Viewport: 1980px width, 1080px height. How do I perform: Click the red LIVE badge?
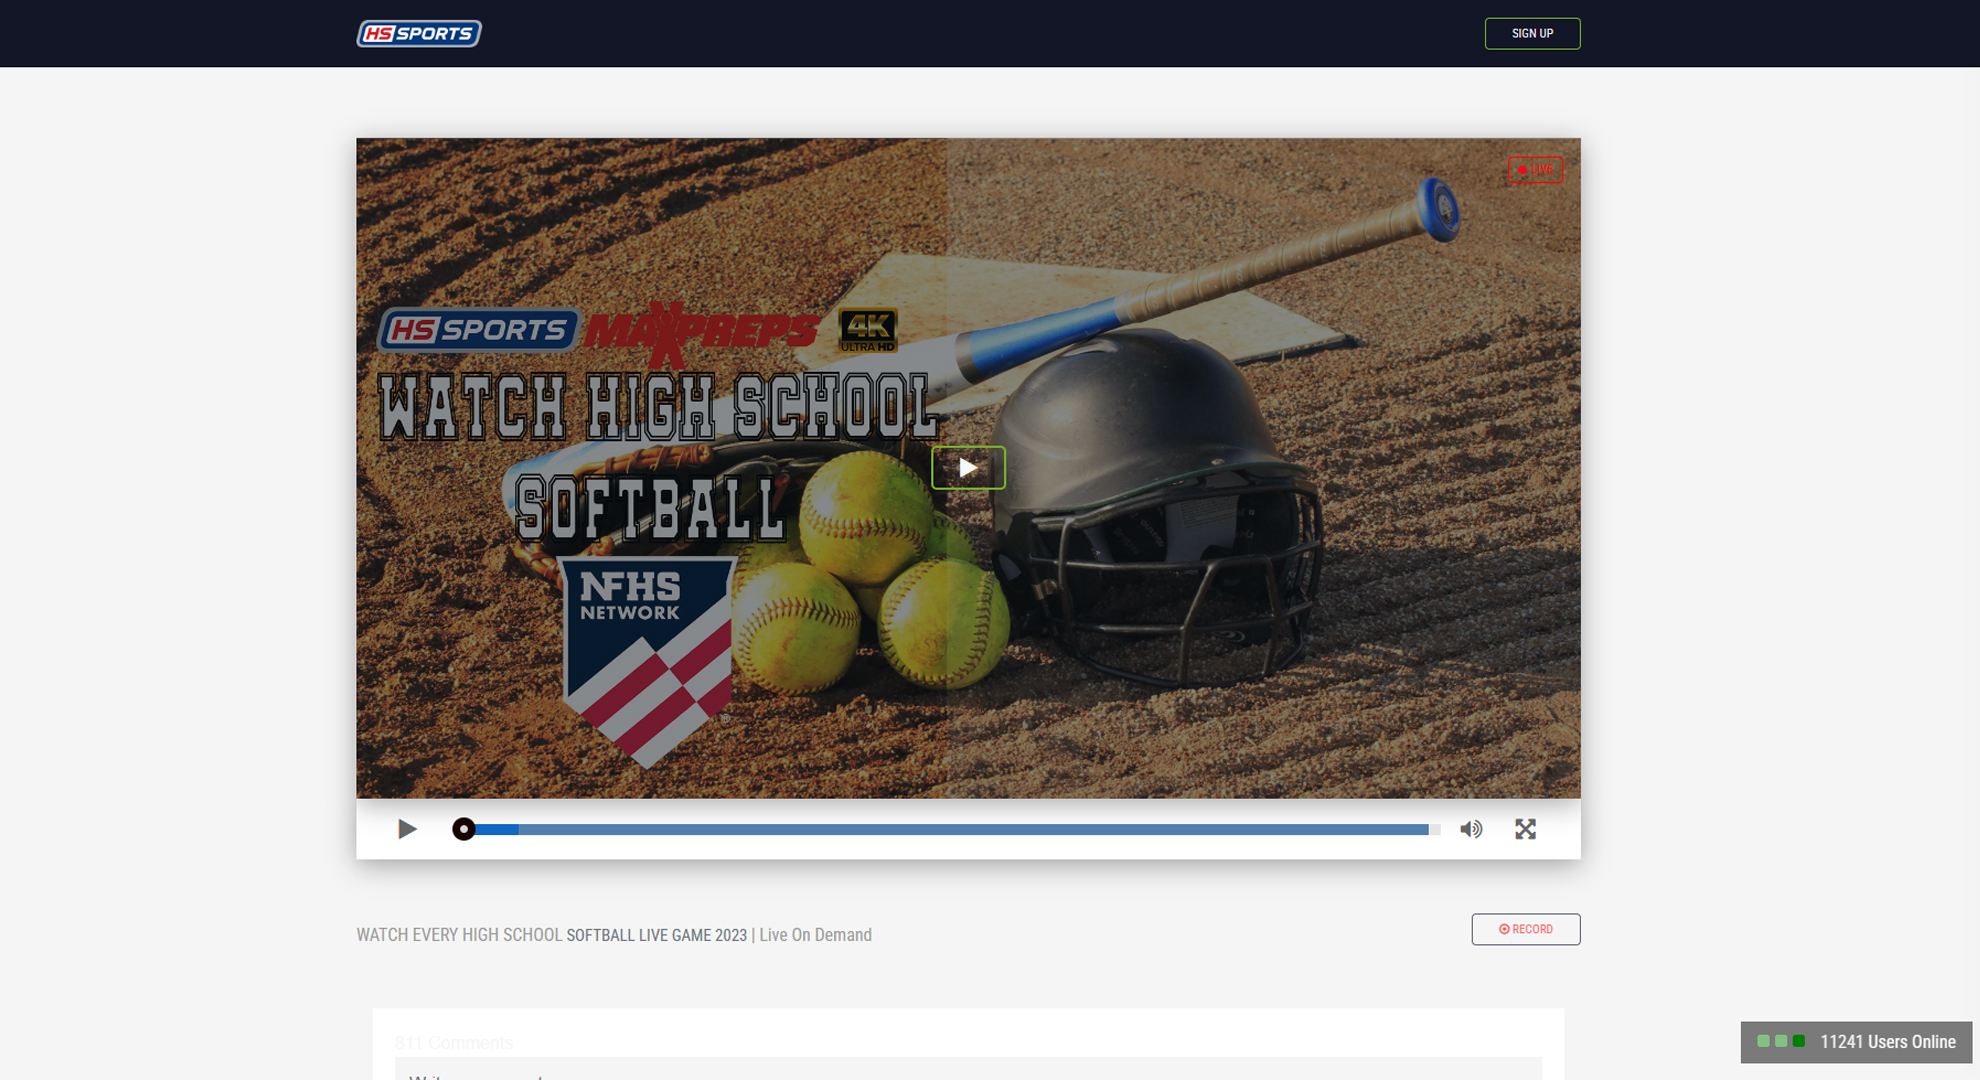tap(1535, 169)
